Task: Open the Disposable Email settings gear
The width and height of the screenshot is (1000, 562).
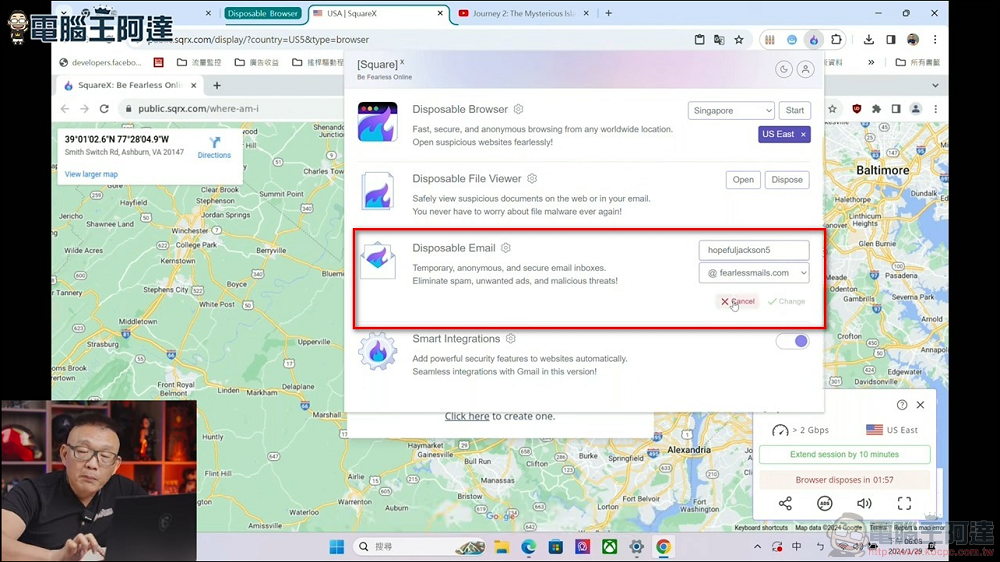Action: pos(506,248)
